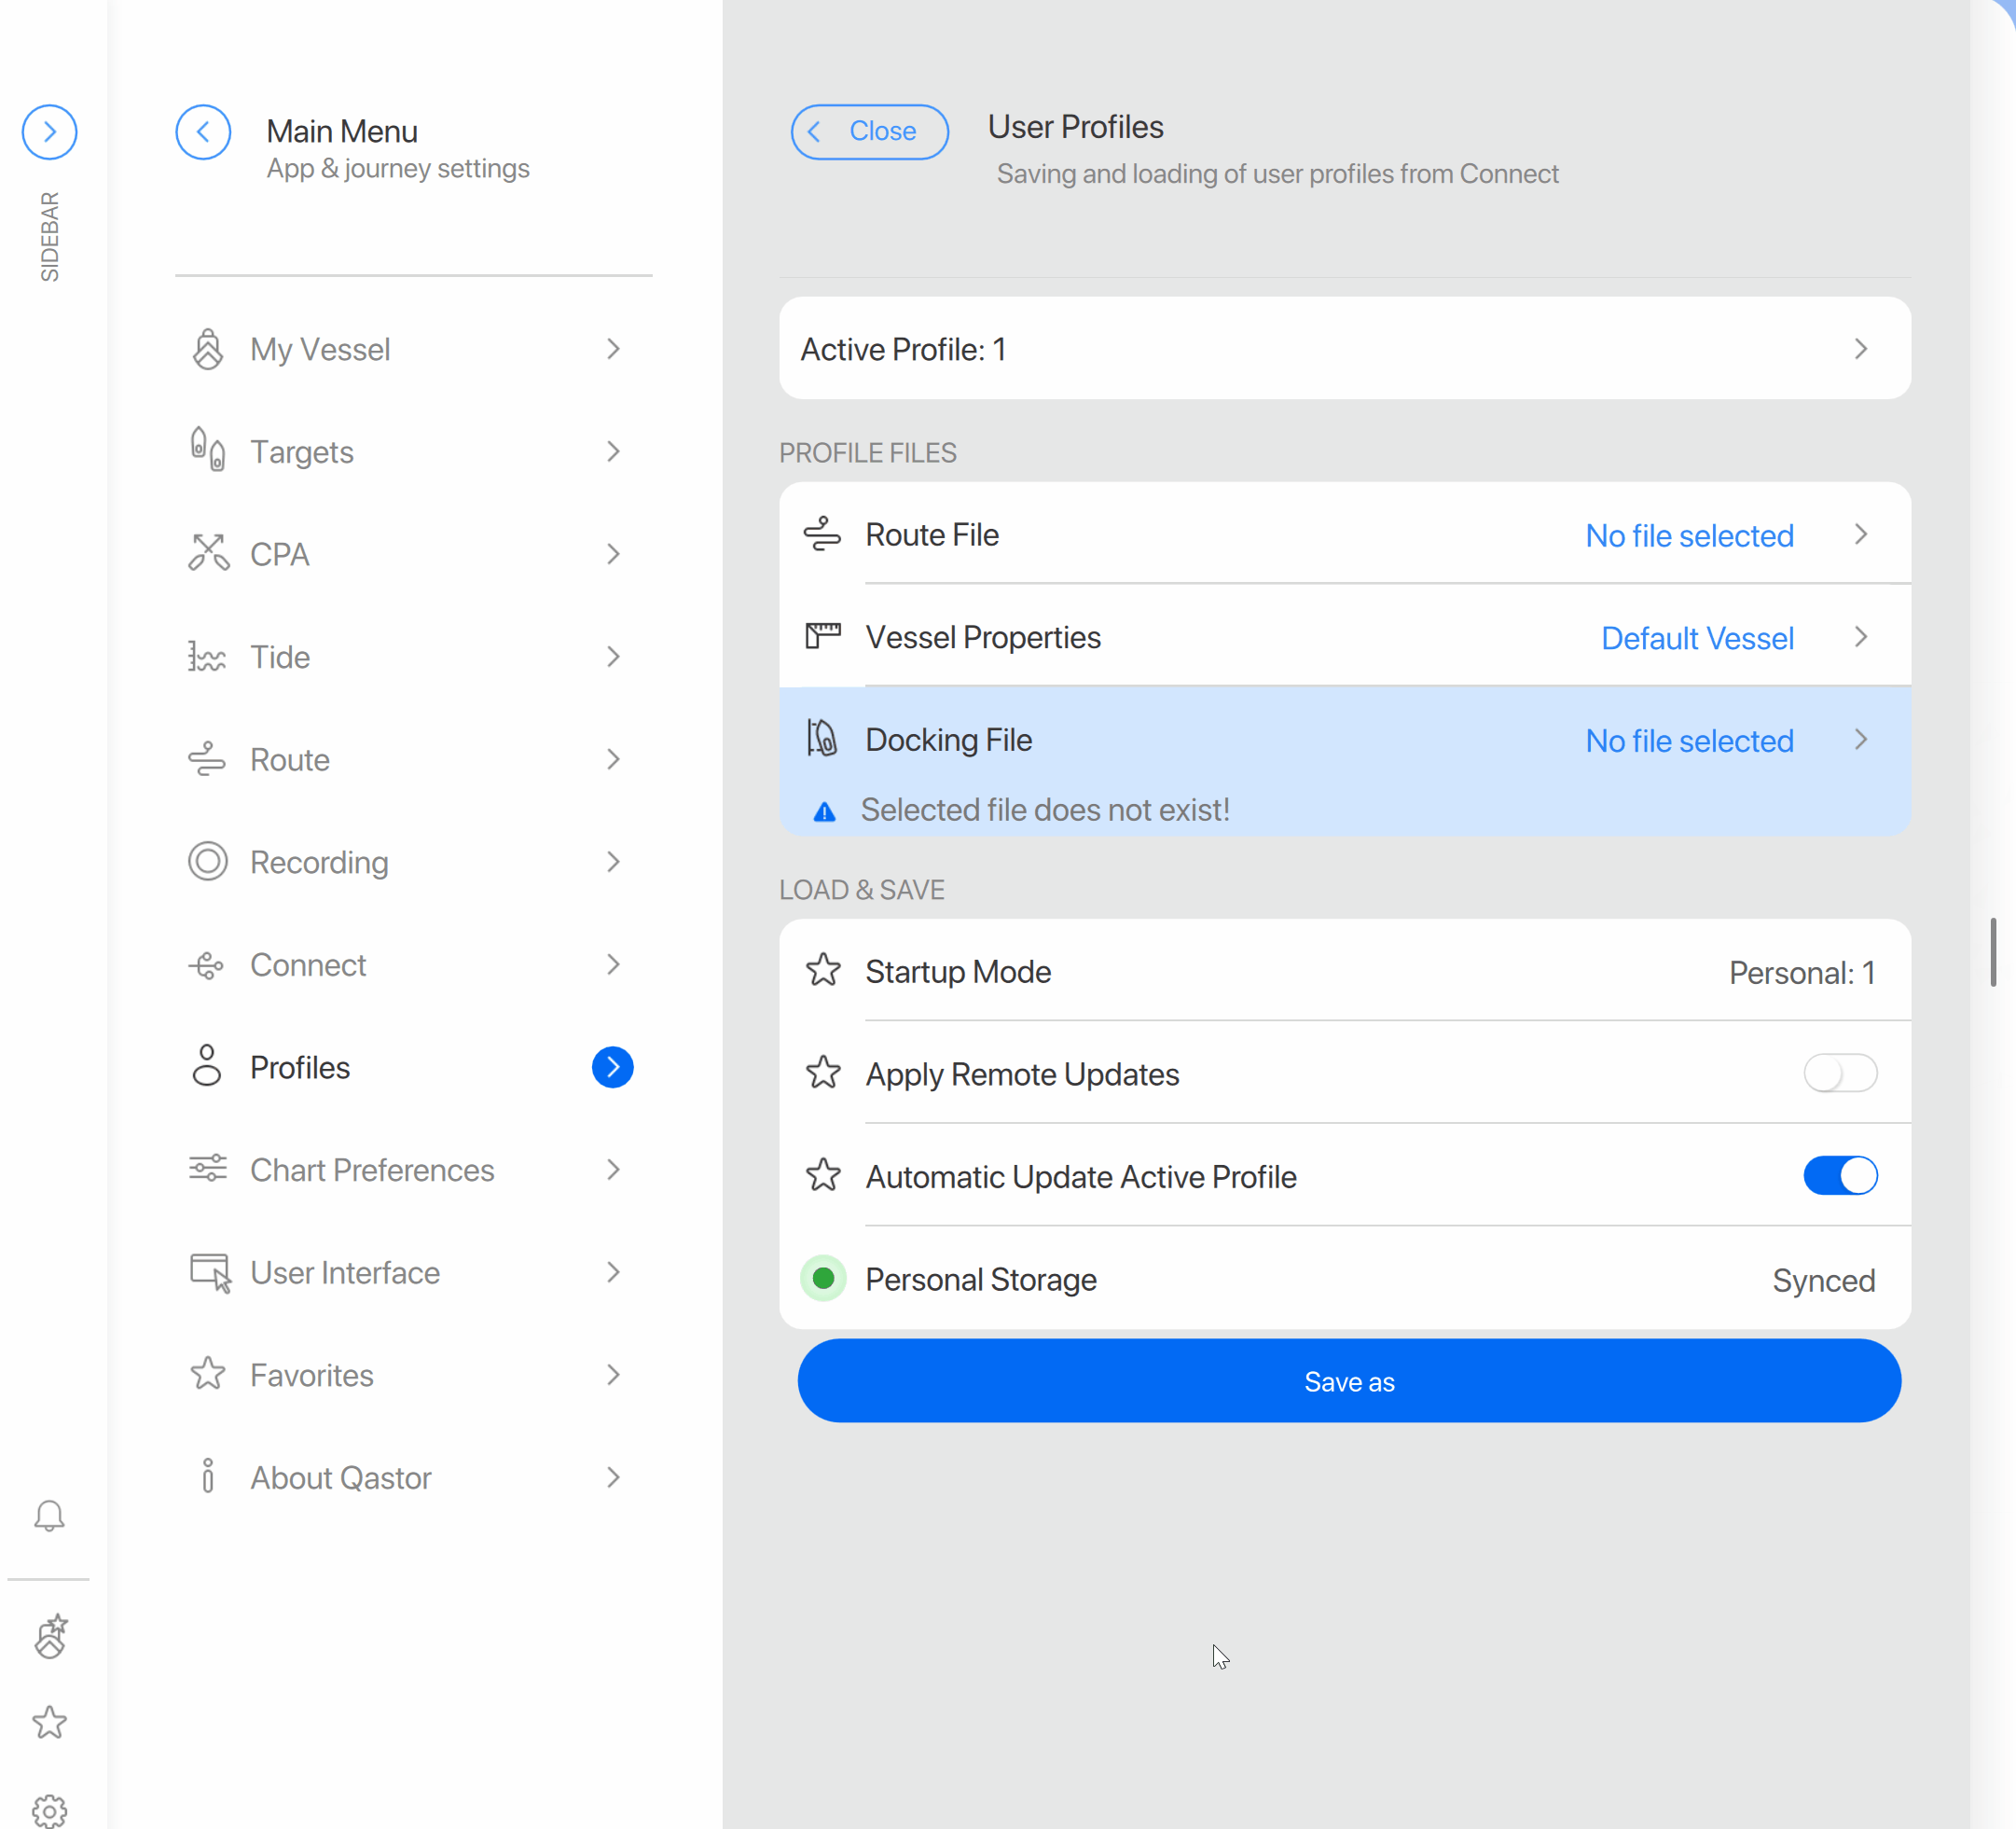Viewport: 2016px width, 1829px height.
Task: Open Route File selection chevron
Action: 1859,535
